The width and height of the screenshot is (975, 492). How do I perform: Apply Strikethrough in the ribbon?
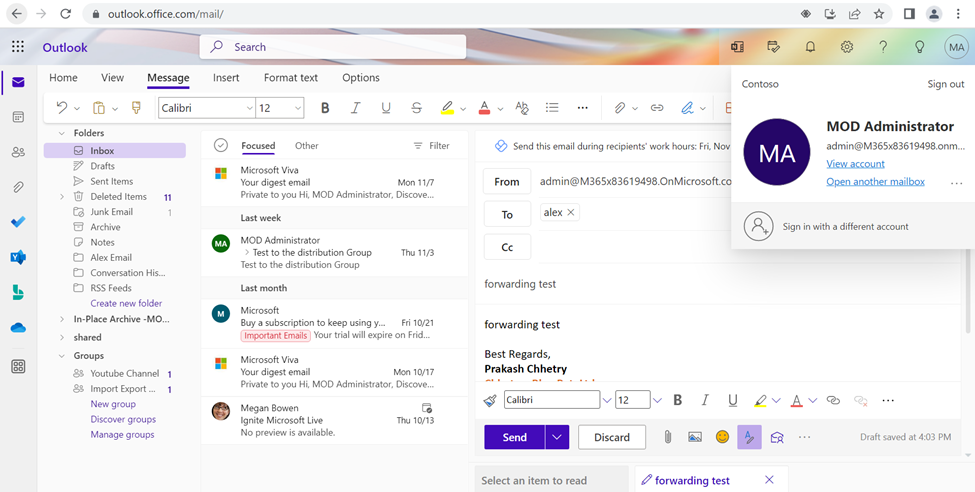click(x=417, y=108)
